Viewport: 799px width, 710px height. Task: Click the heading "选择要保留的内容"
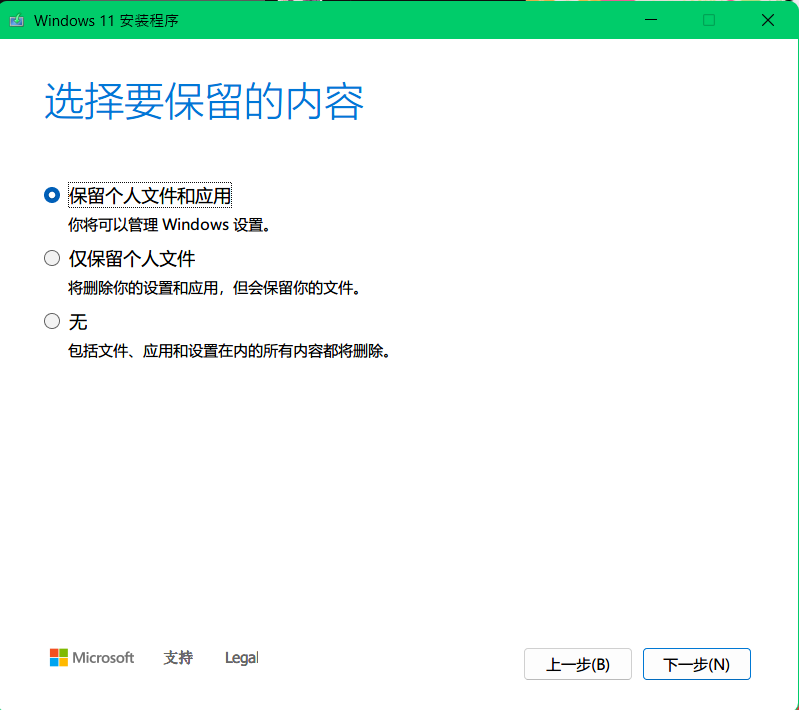coord(204,101)
